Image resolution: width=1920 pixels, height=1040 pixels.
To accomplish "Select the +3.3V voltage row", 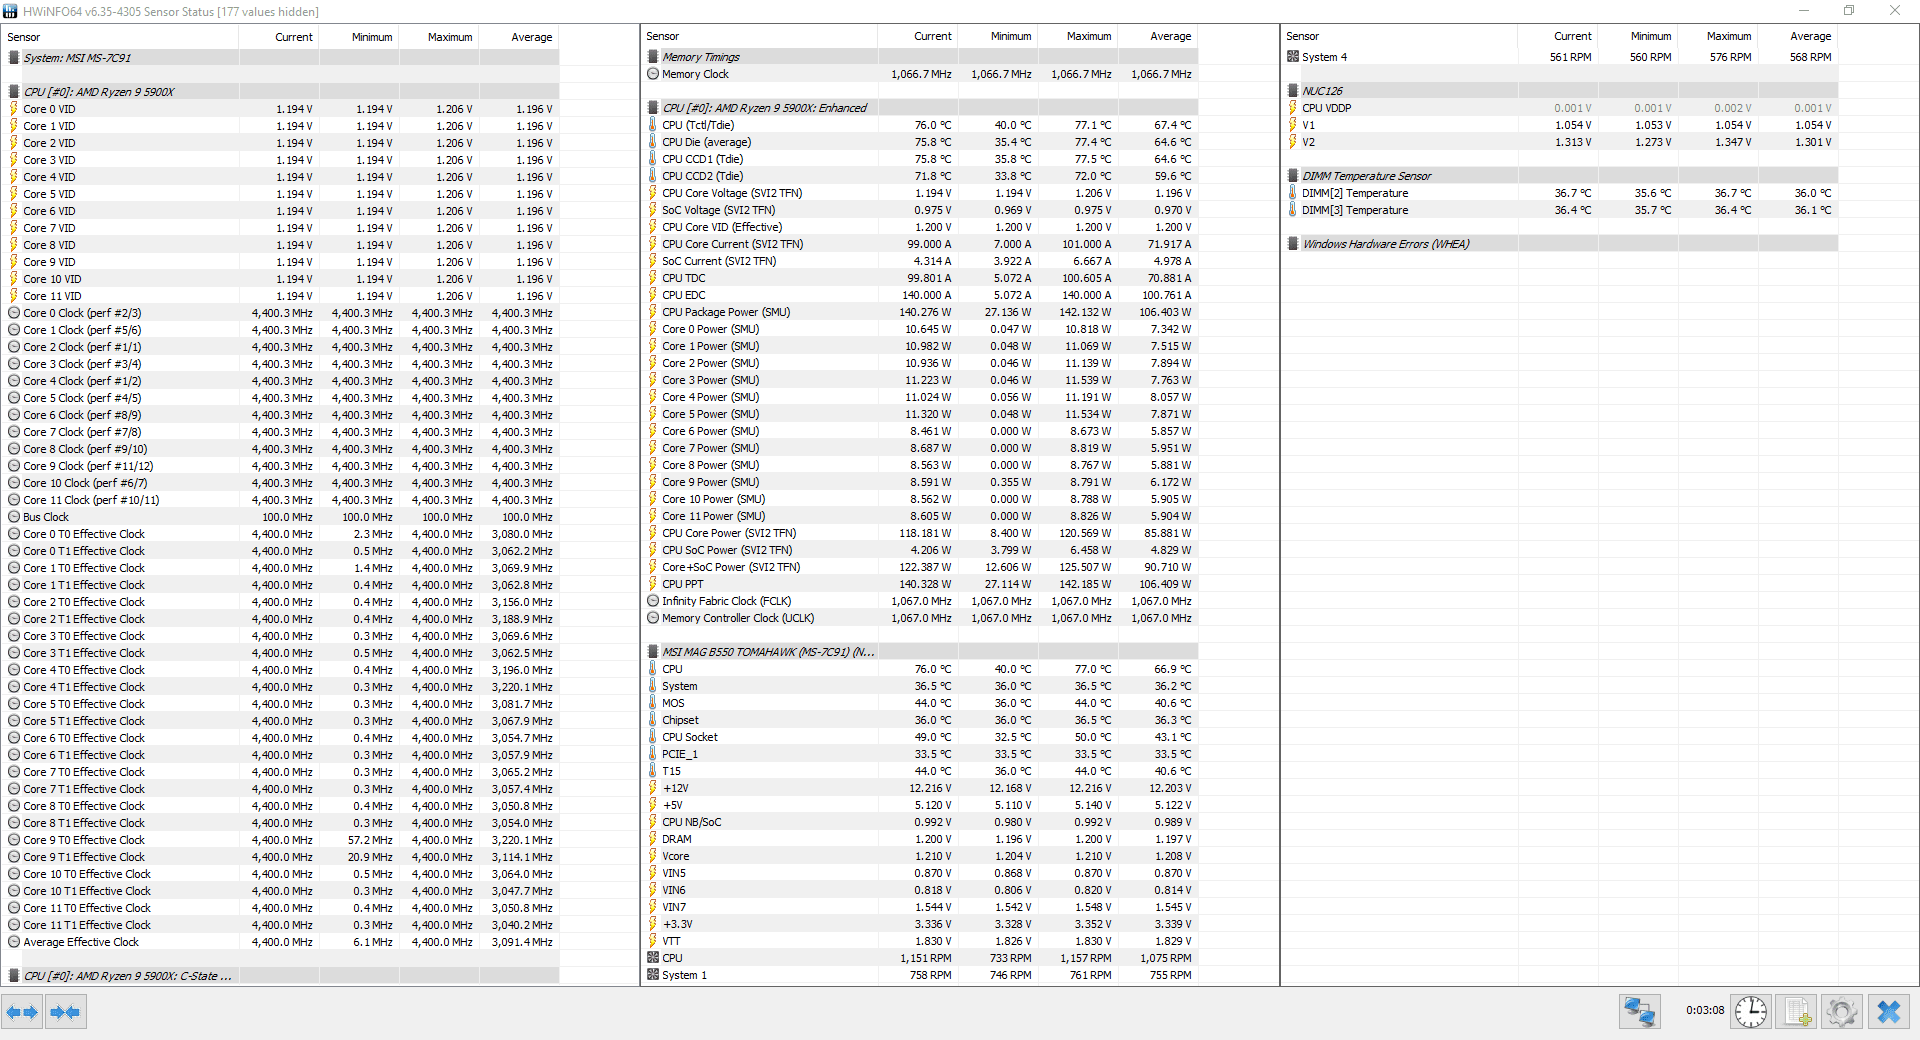I will [919, 924].
